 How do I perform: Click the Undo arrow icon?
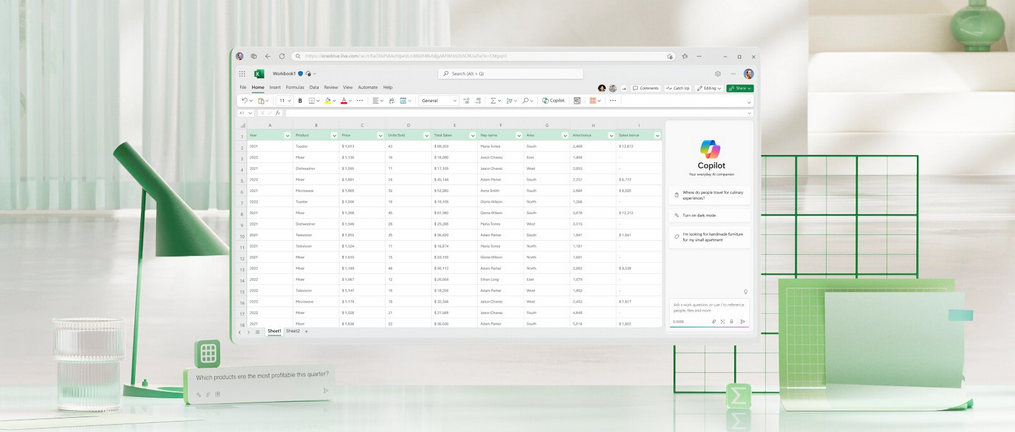tap(244, 101)
